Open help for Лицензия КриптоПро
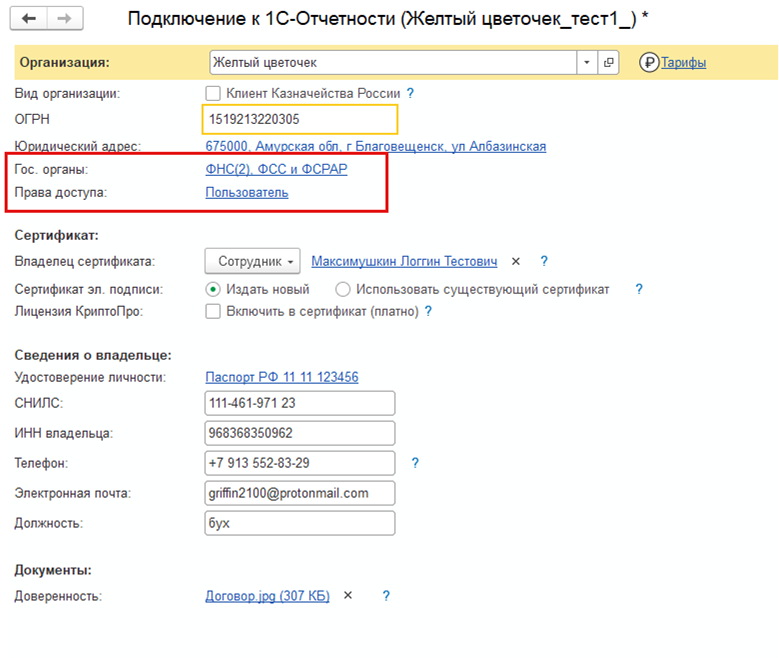This screenshot has height=658, width=779. 428,311
